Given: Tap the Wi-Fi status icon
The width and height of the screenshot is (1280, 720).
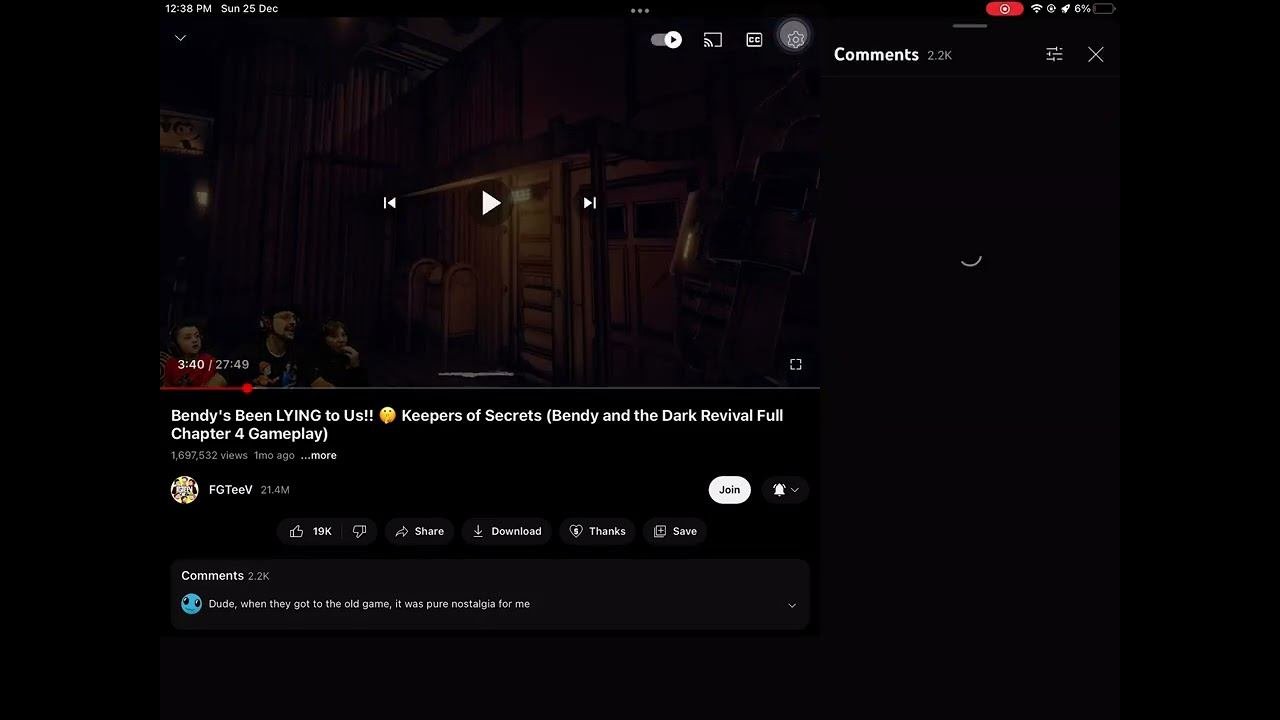Looking at the screenshot, I should click(1036, 9).
